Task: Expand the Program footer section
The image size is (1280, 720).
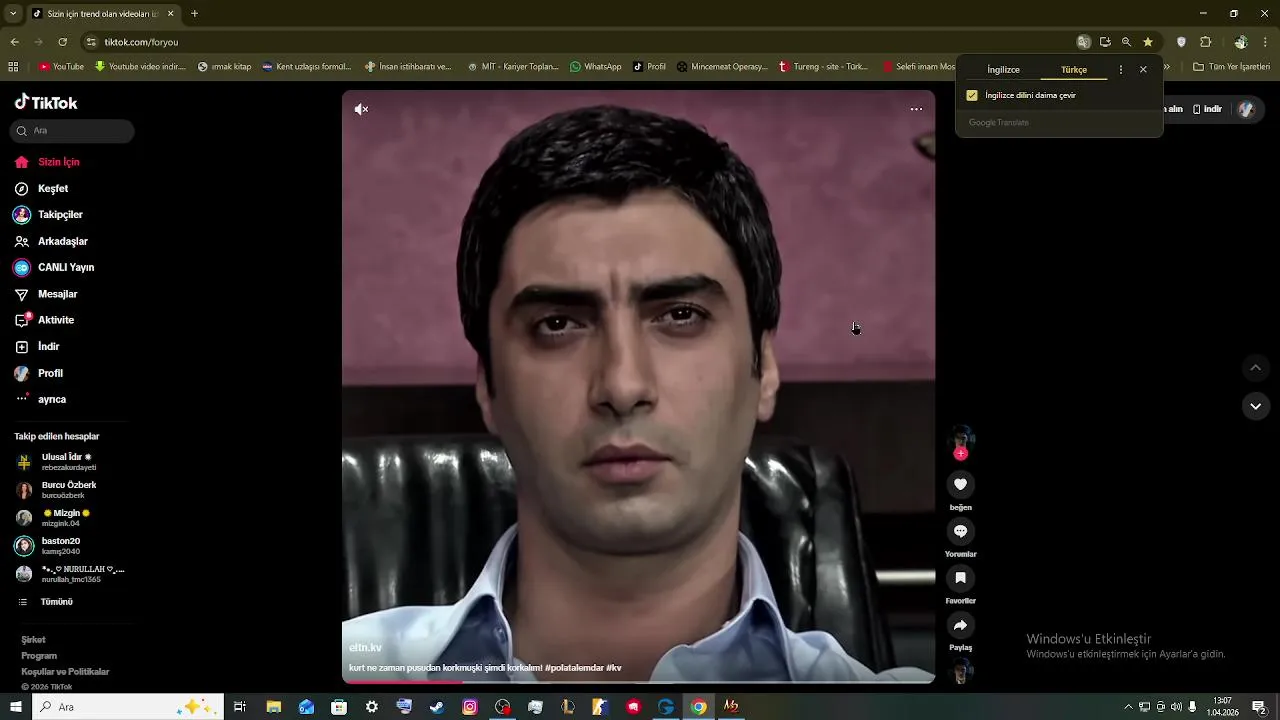Action: tap(39, 656)
